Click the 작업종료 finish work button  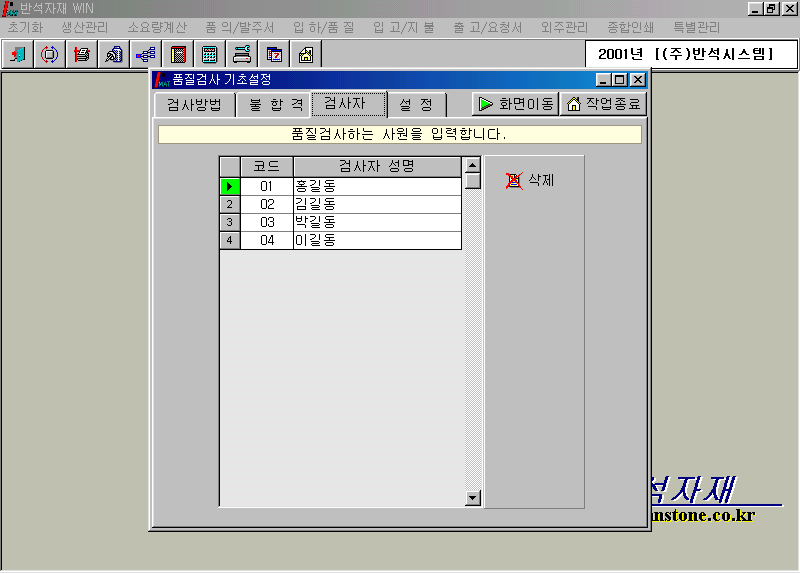point(603,104)
